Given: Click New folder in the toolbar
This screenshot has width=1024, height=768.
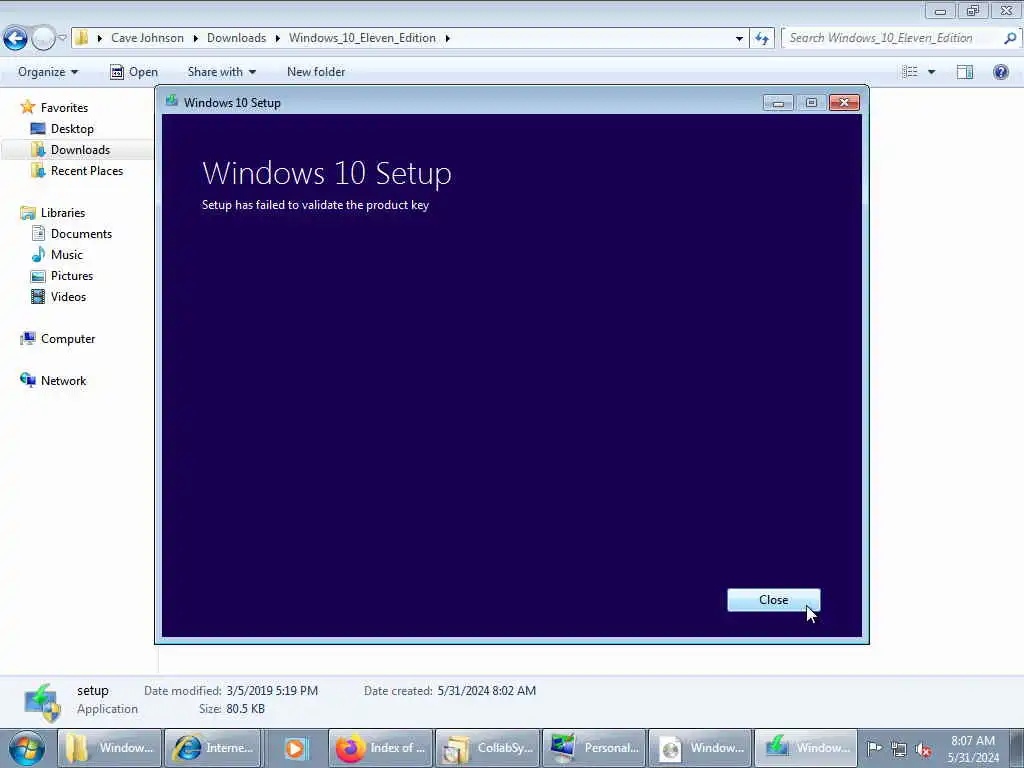Looking at the screenshot, I should click(316, 72).
